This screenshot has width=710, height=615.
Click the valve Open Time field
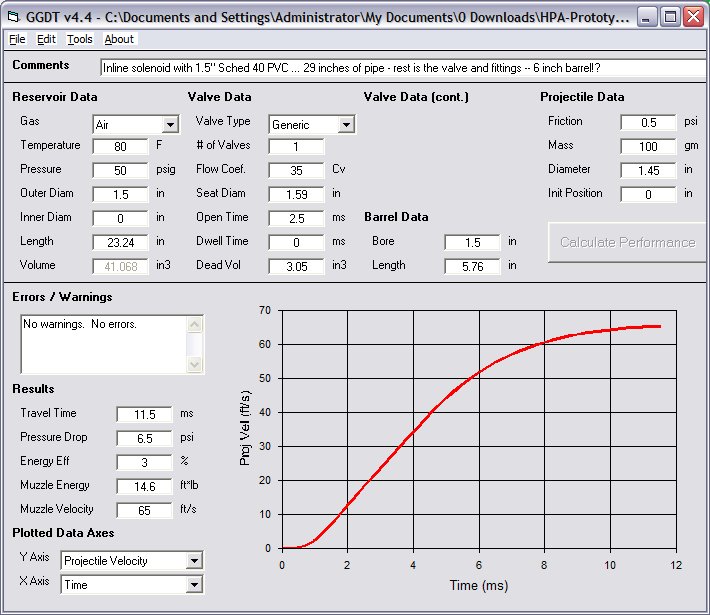pos(296,218)
